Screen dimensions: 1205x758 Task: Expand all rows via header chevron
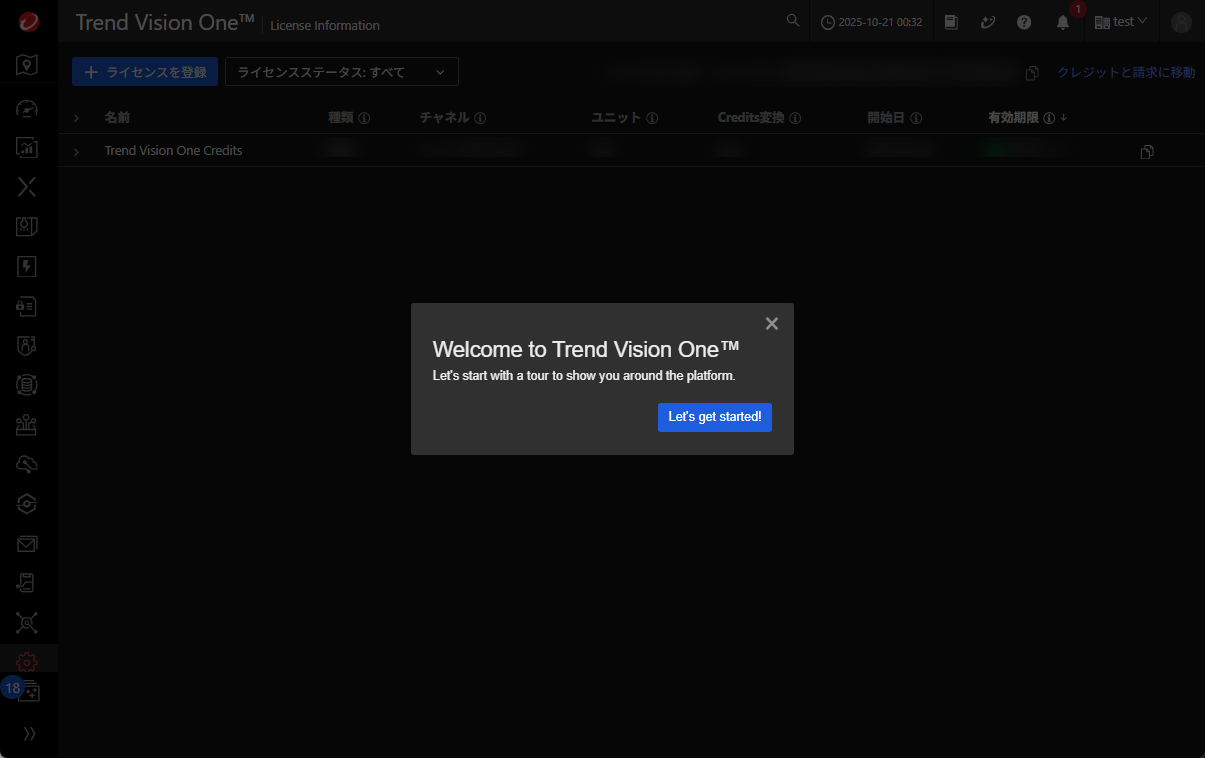tap(76, 118)
